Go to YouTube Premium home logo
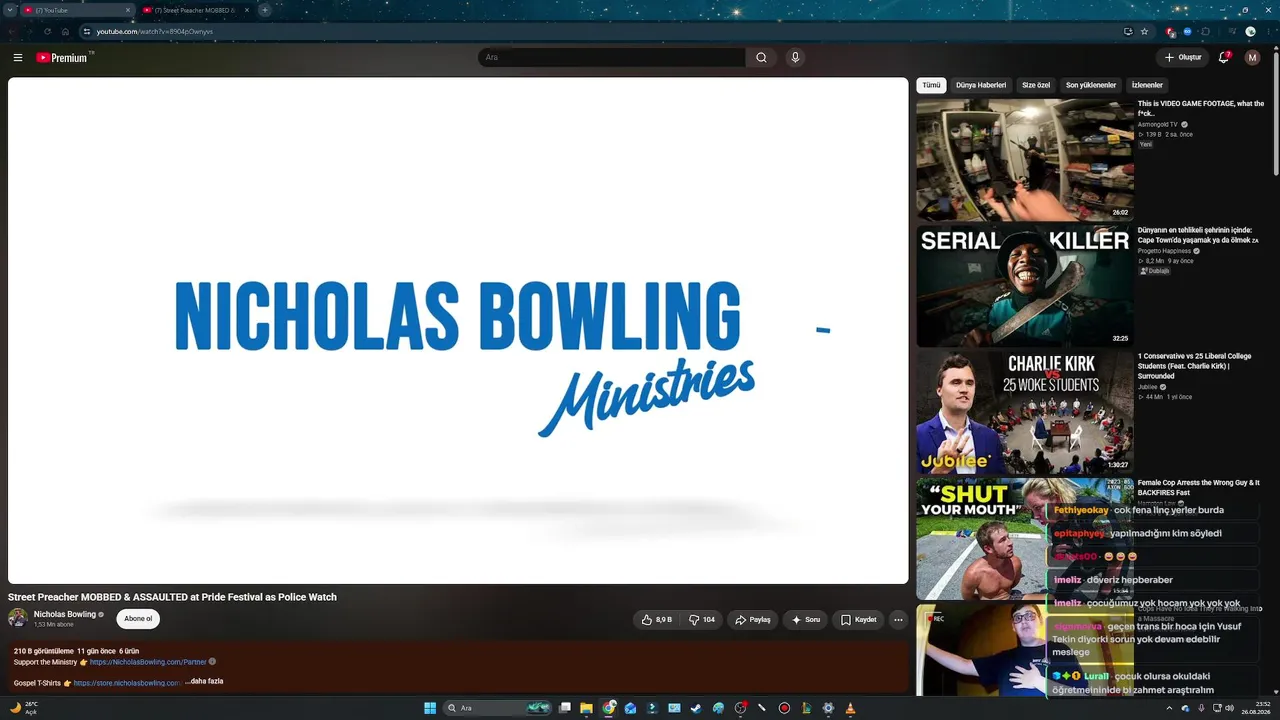Image resolution: width=1280 pixels, height=720 pixels. (x=63, y=58)
